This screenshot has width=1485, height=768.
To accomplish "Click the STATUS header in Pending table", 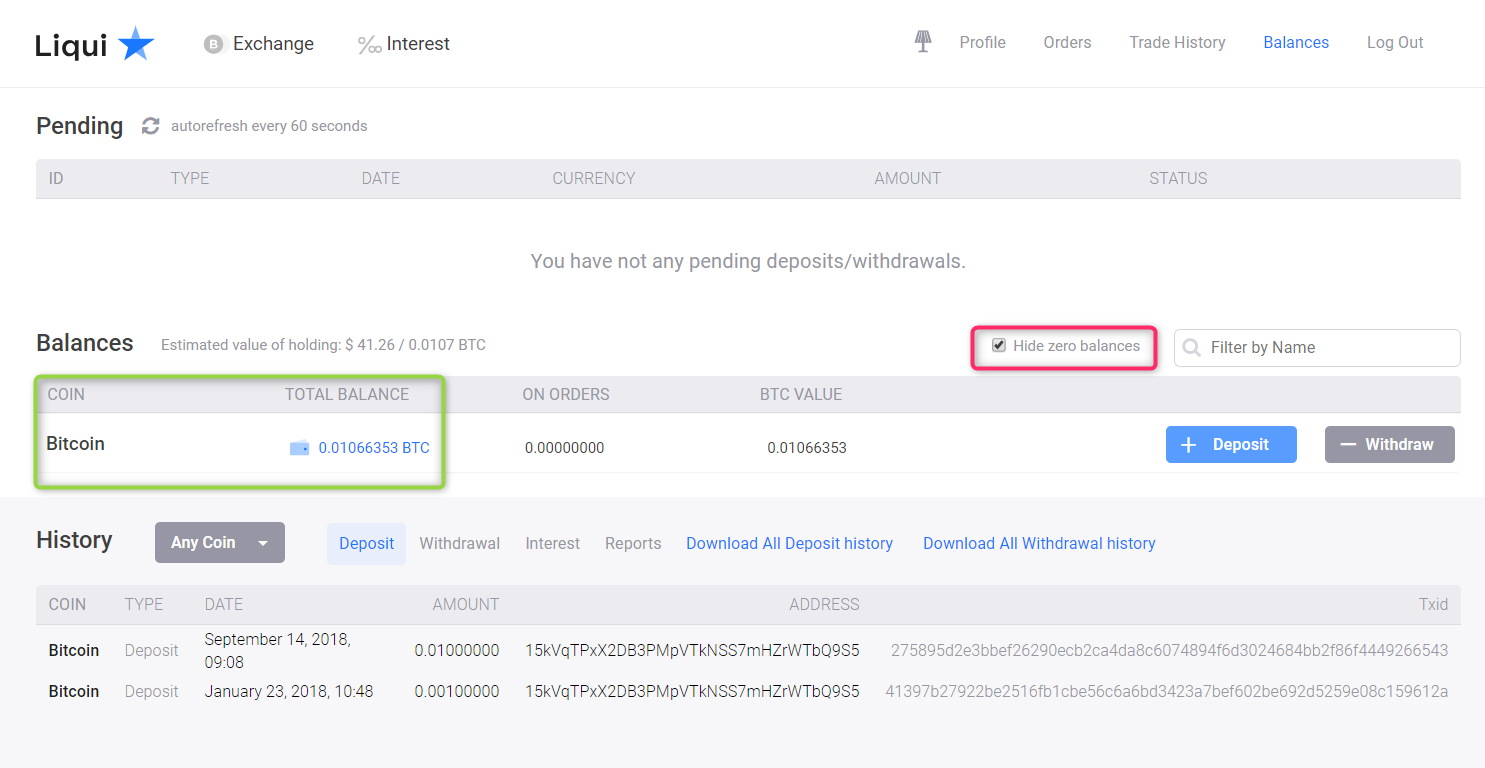I will 1178,178.
